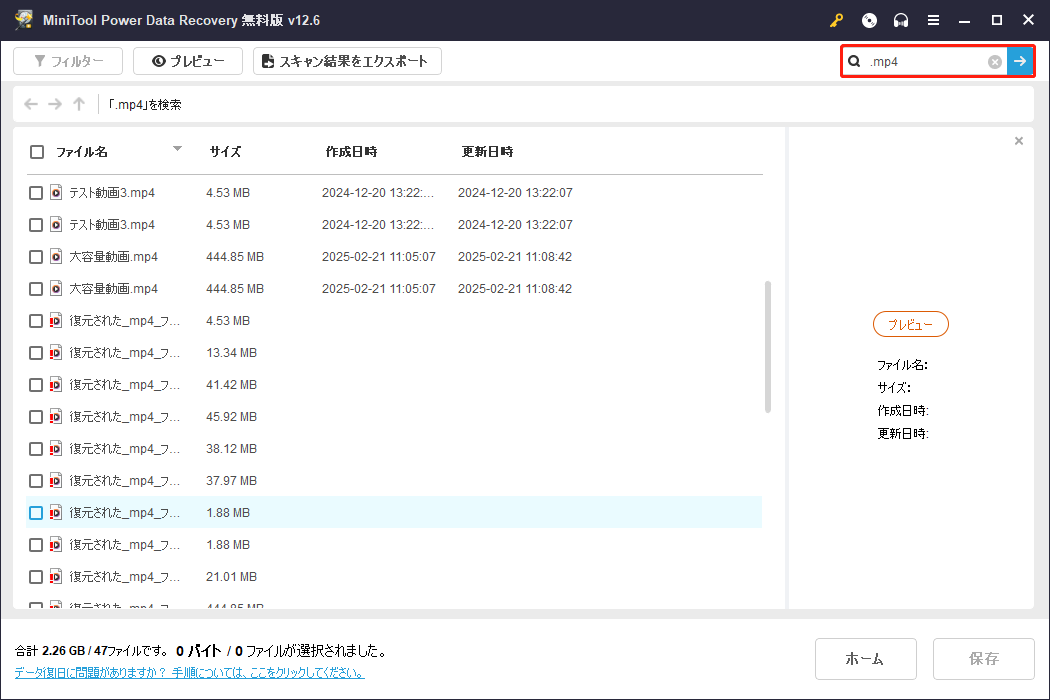
Task: Click the ホーム button
Action: pos(865,659)
